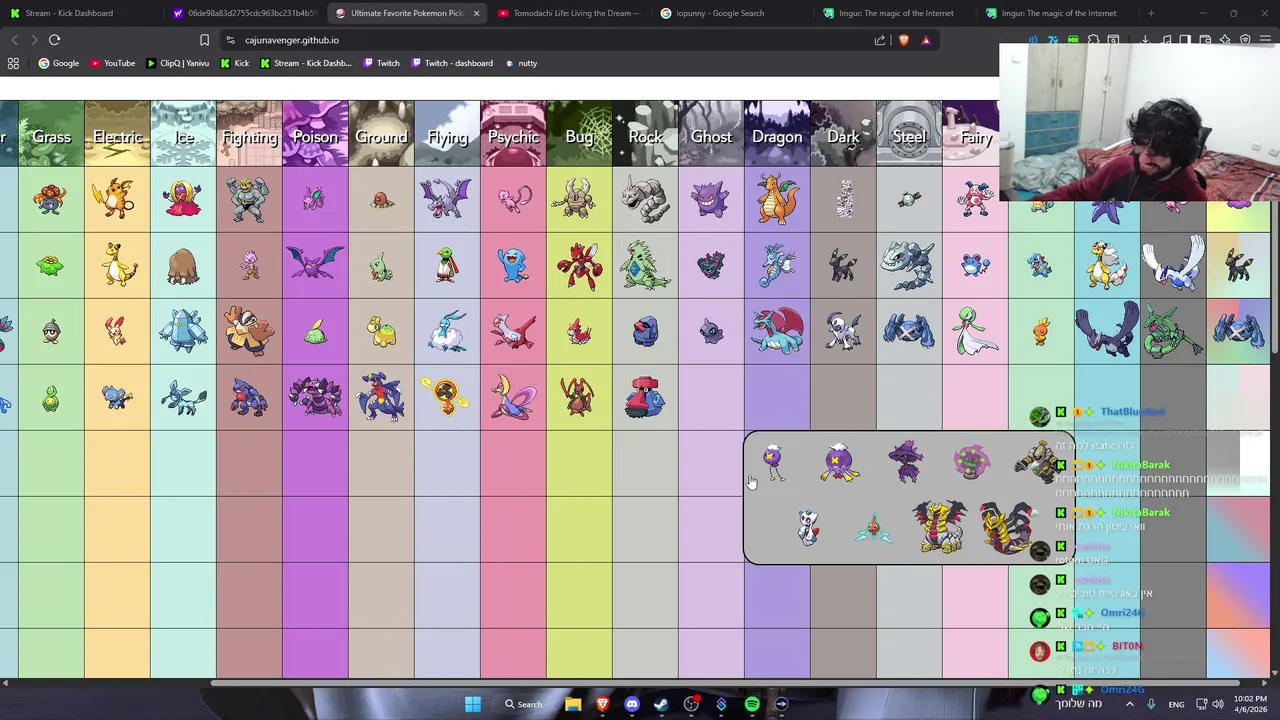Open the YouTube bookmark
This screenshot has width=1280, height=720.
click(x=113, y=63)
